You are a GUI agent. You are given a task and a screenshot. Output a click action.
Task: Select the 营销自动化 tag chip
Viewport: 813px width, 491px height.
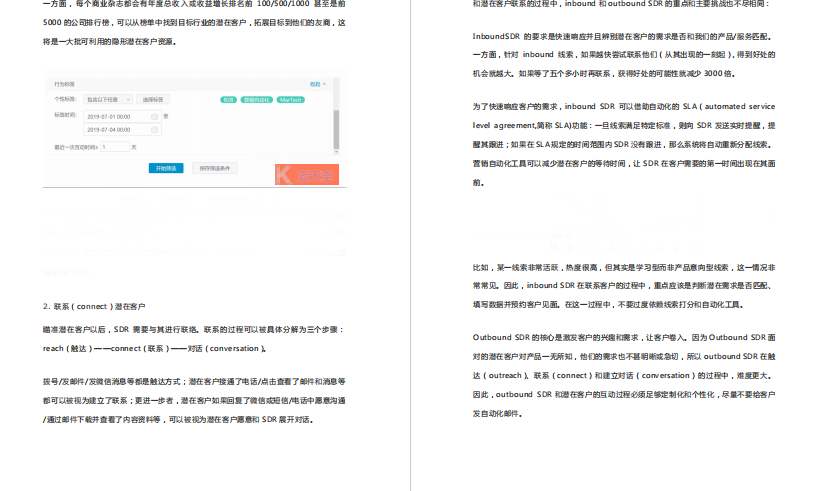tap(255, 100)
